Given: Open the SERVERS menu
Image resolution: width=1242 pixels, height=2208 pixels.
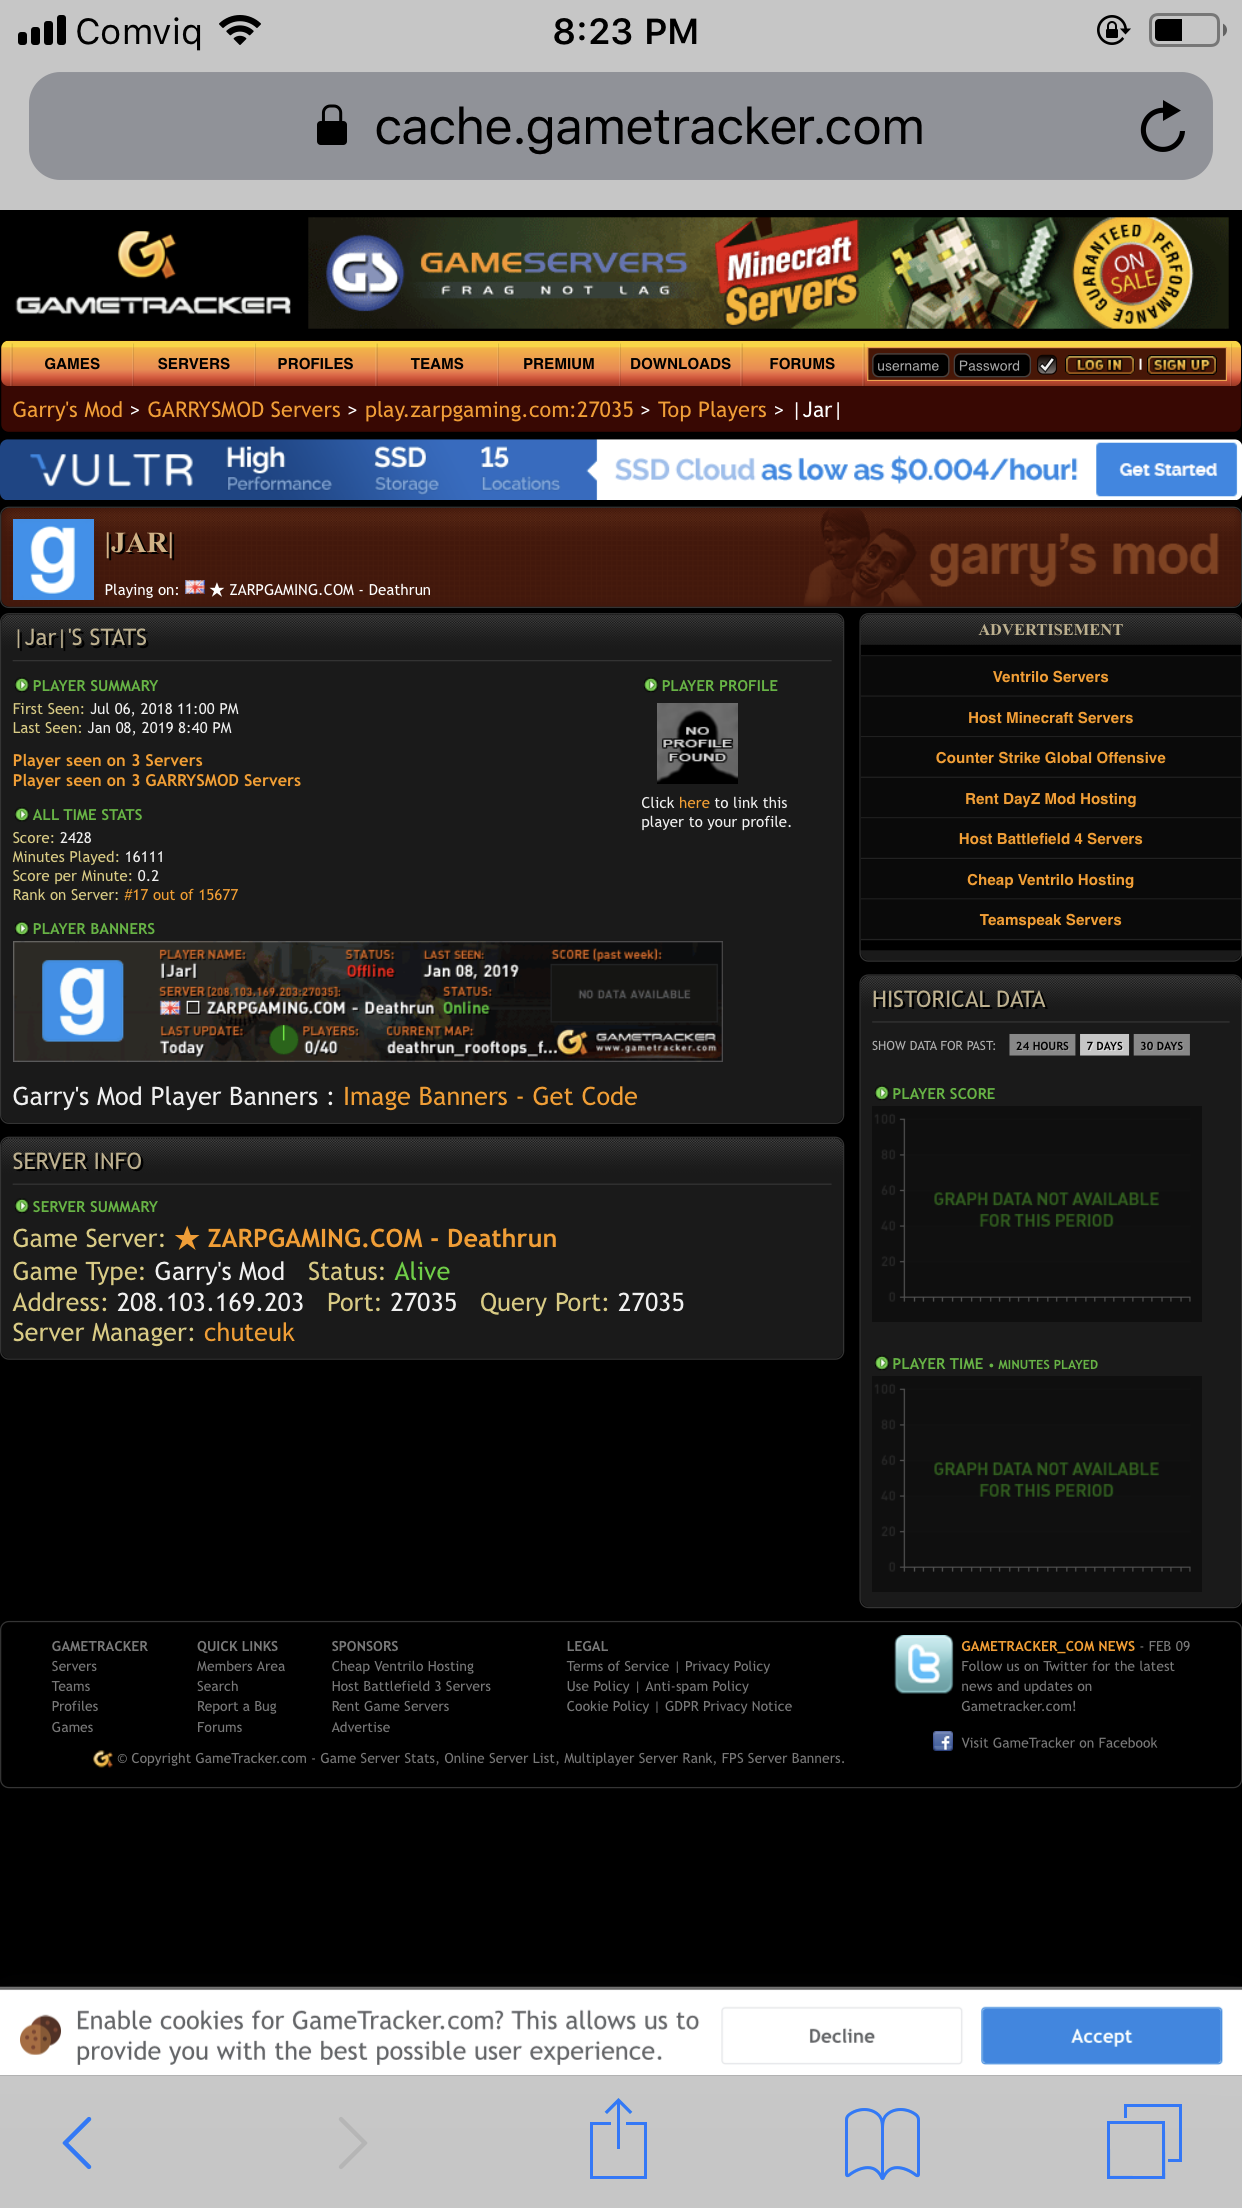Looking at the screenshot, I should coord(193,363).
